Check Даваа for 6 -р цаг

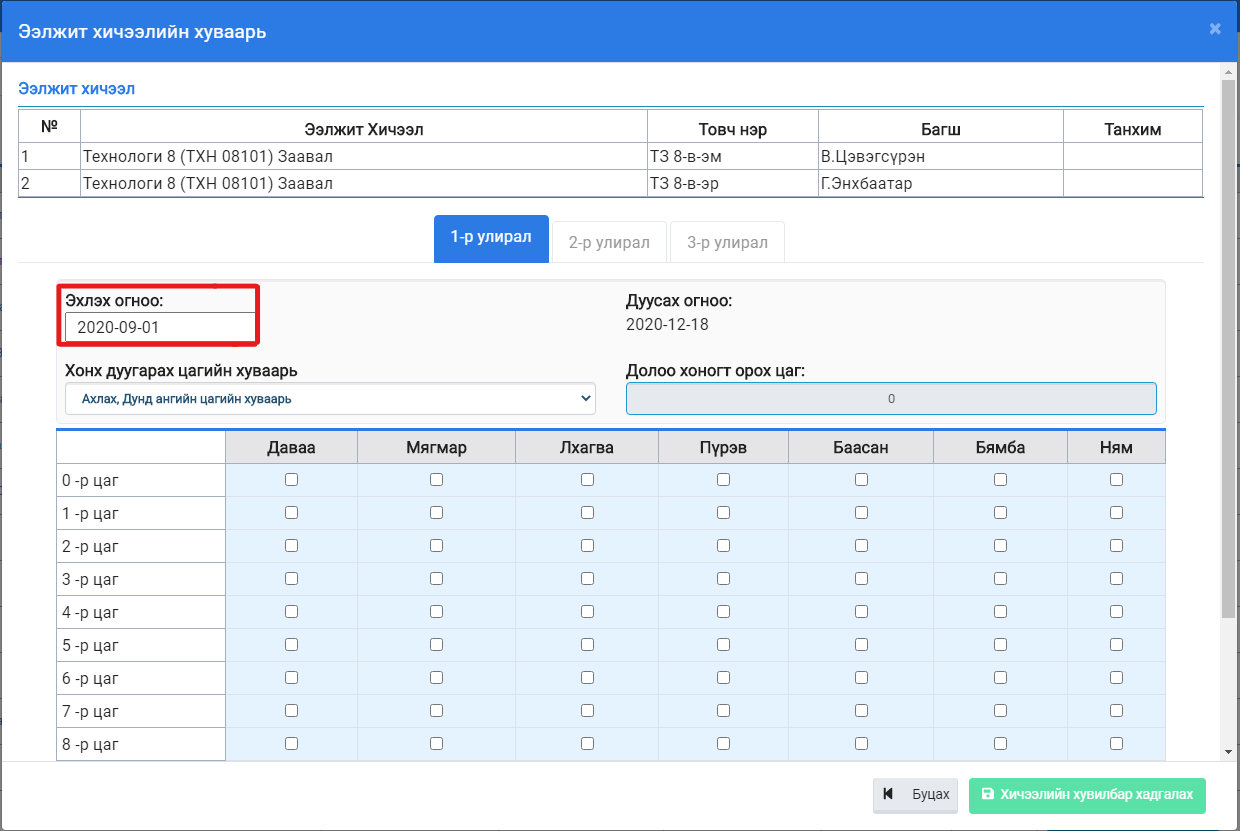[291, 678]
